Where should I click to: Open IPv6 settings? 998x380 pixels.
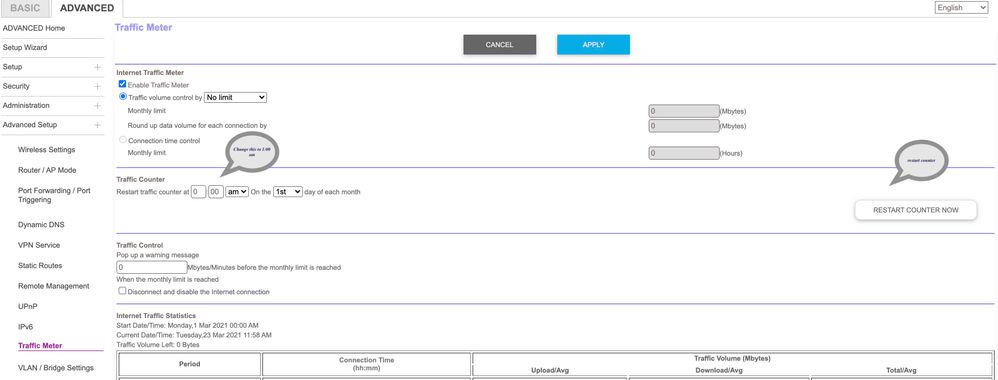25,327
